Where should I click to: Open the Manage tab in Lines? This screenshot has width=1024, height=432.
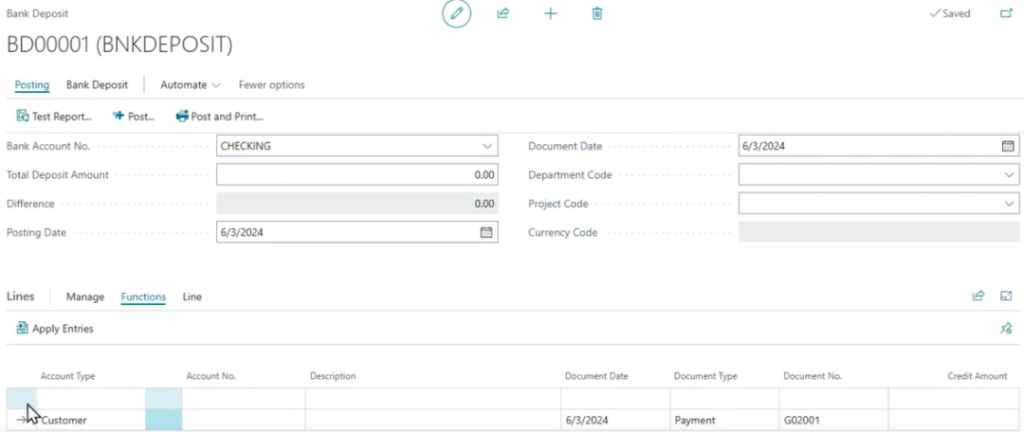point(85,297)
